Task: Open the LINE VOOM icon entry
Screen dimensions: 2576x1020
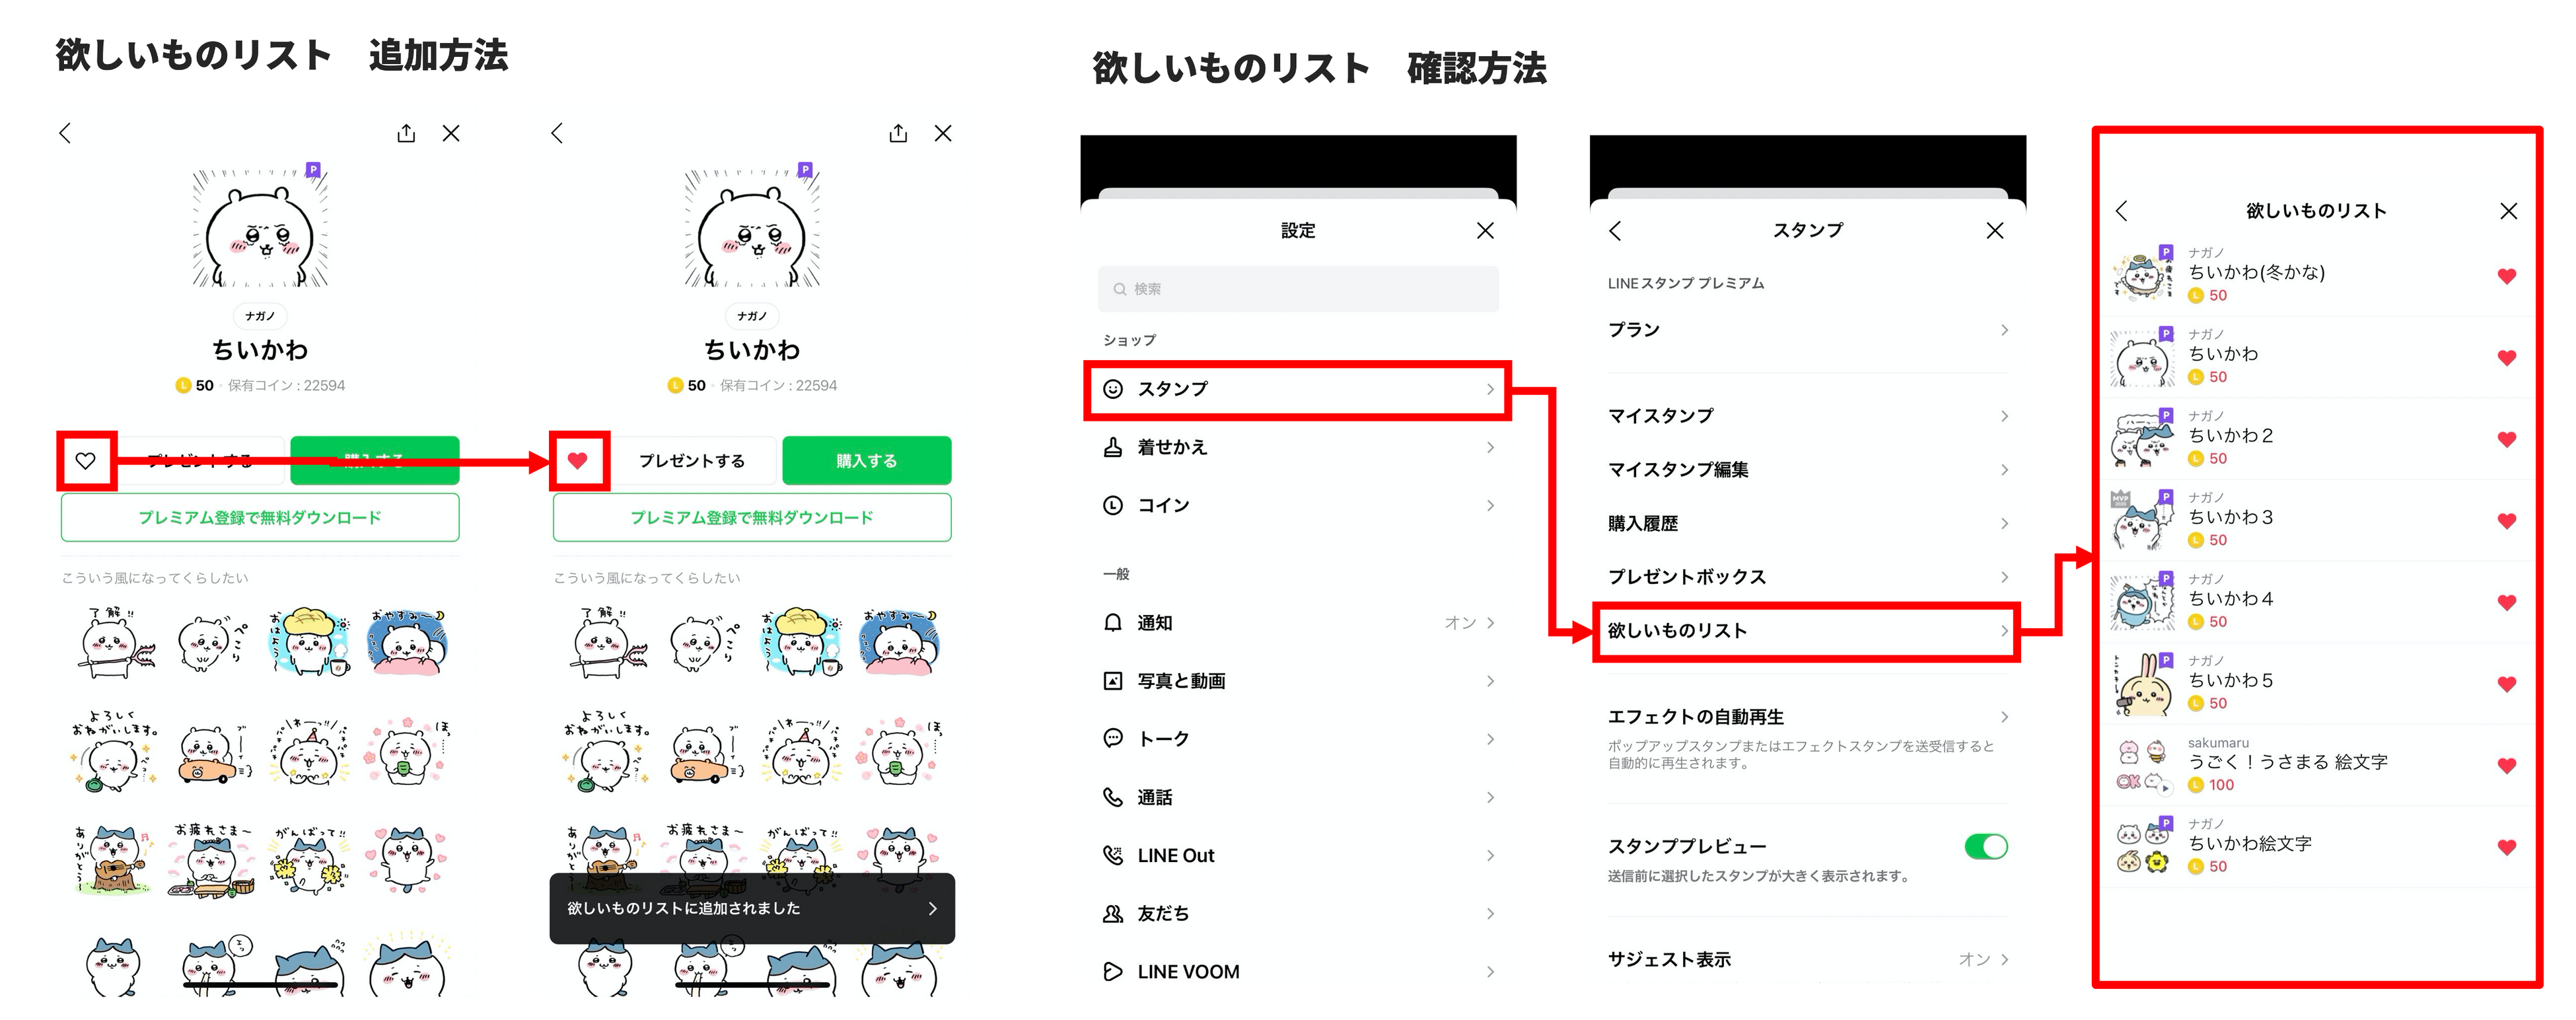Action: (x=1112, y=971)
